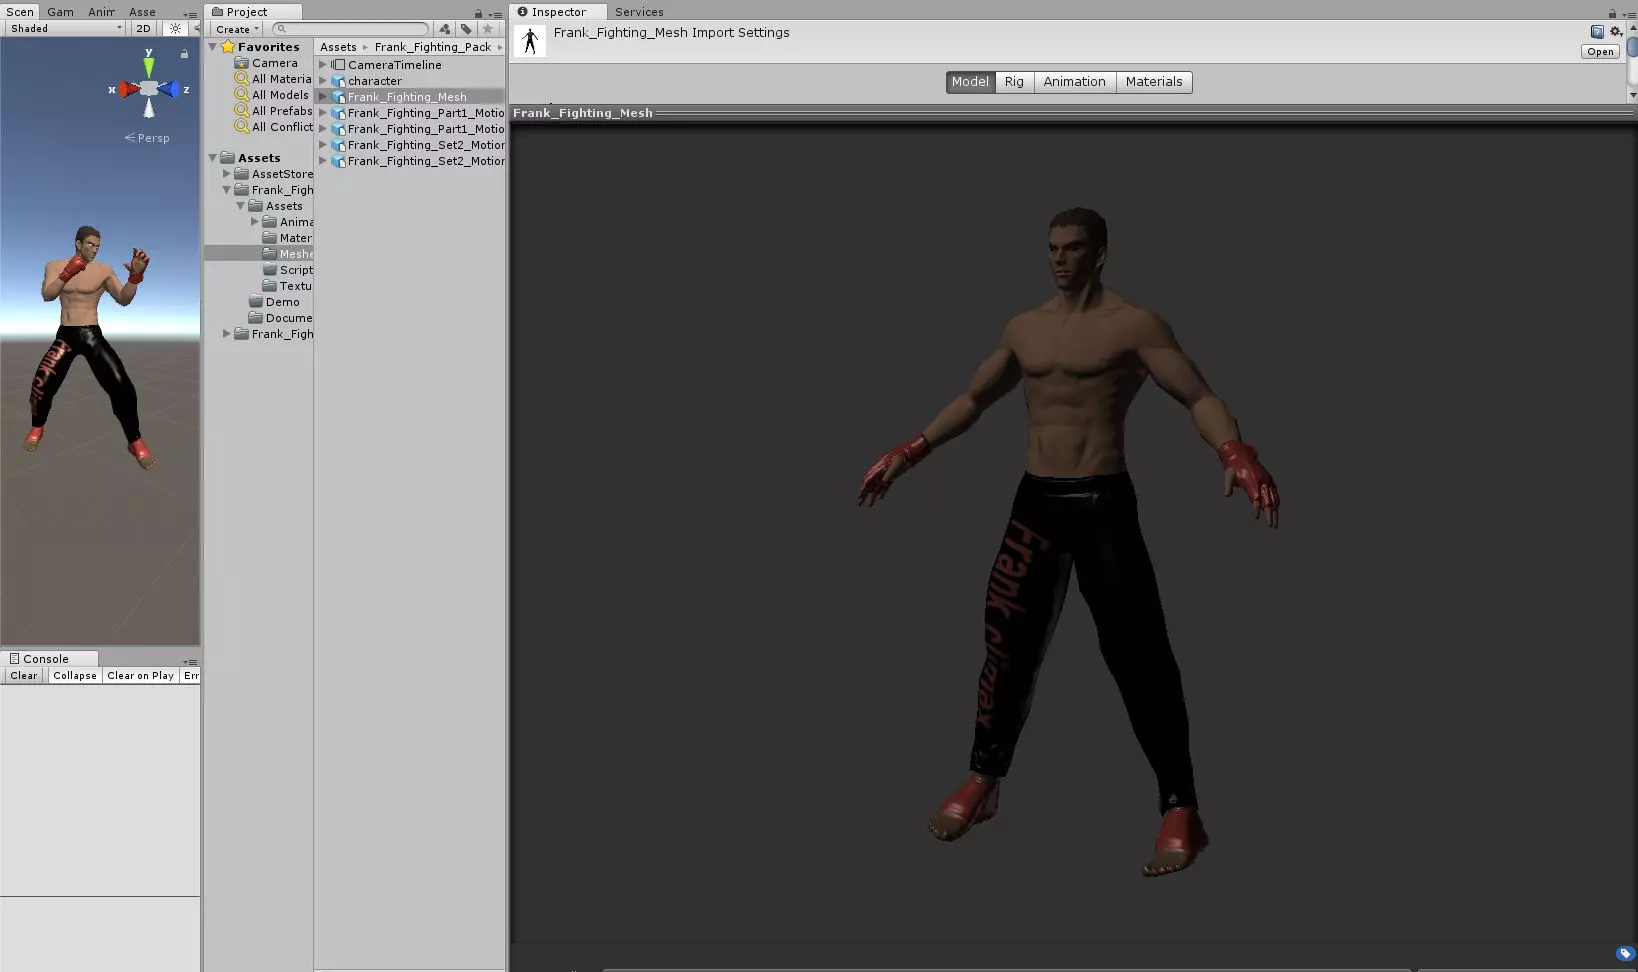The image size is (1638, 972).
Task: Expand the AssetStore folder in the tree
Action: point(227,174)
